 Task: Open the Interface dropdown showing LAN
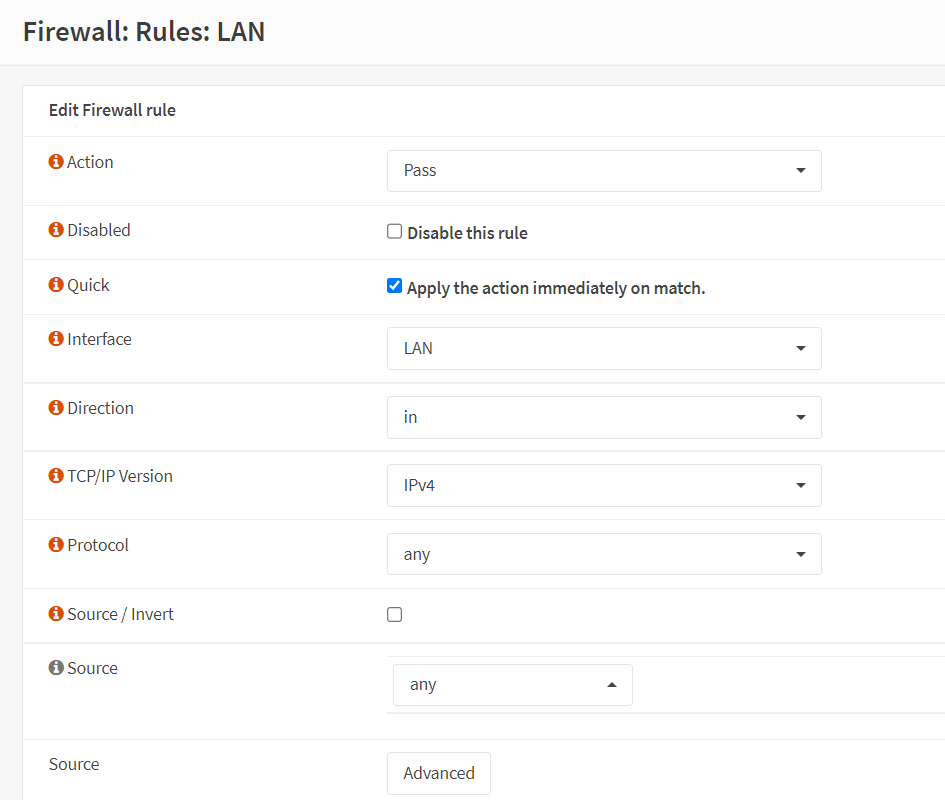(604, 349)
